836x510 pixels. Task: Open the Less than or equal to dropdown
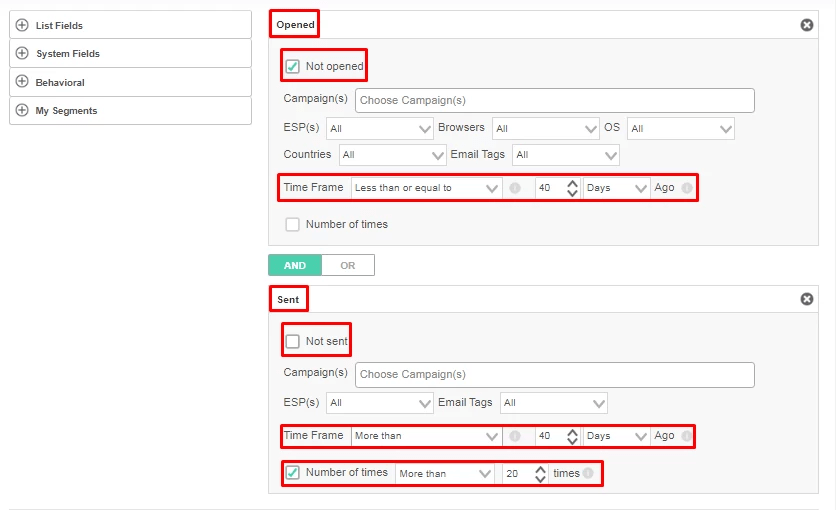426,188
